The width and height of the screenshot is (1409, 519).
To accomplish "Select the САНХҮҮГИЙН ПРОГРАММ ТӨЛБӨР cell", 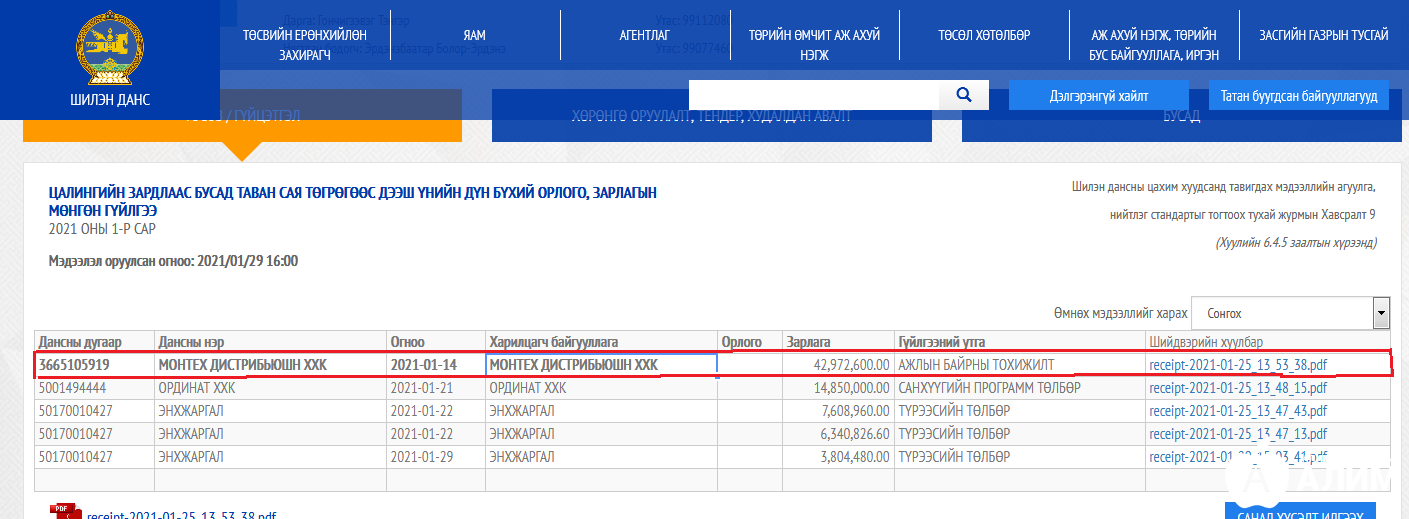I will [1020, 388].
